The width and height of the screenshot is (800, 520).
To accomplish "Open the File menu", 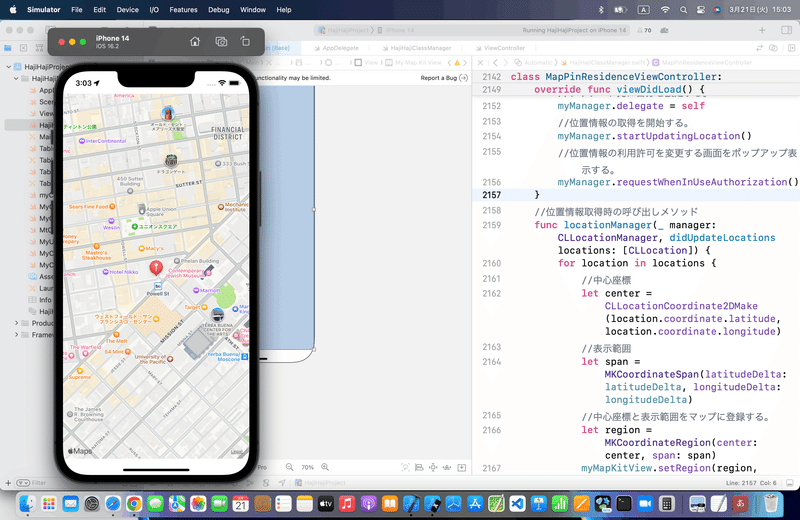I will [x=77, y=10].
